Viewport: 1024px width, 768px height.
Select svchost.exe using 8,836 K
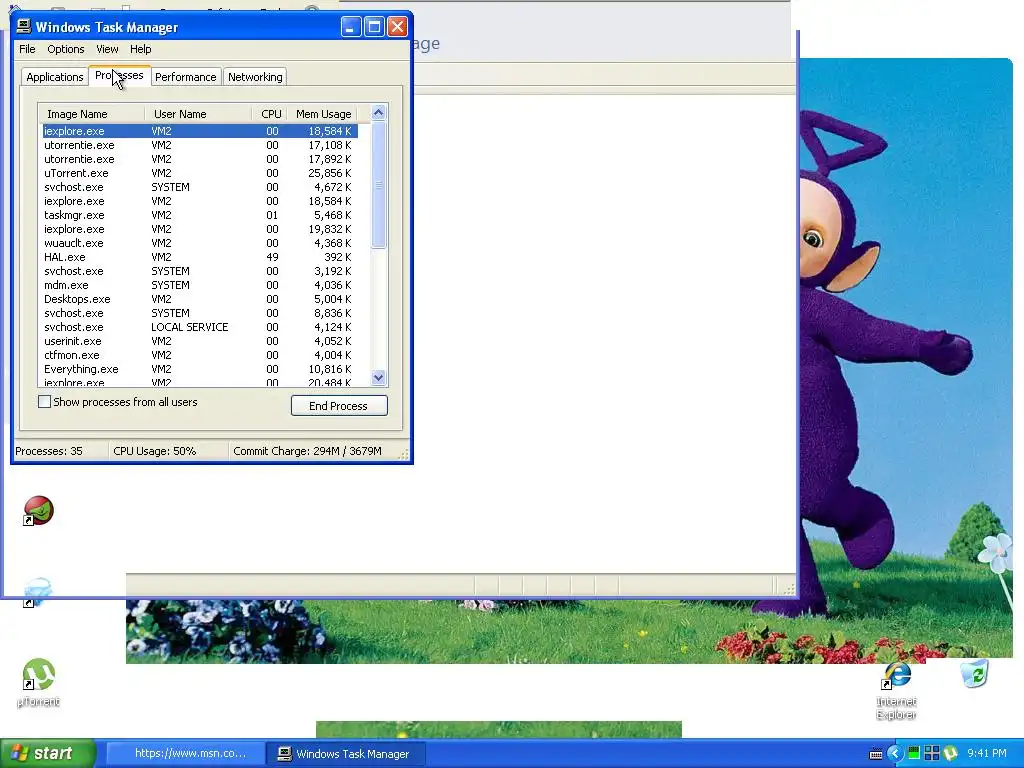point(199,313)
